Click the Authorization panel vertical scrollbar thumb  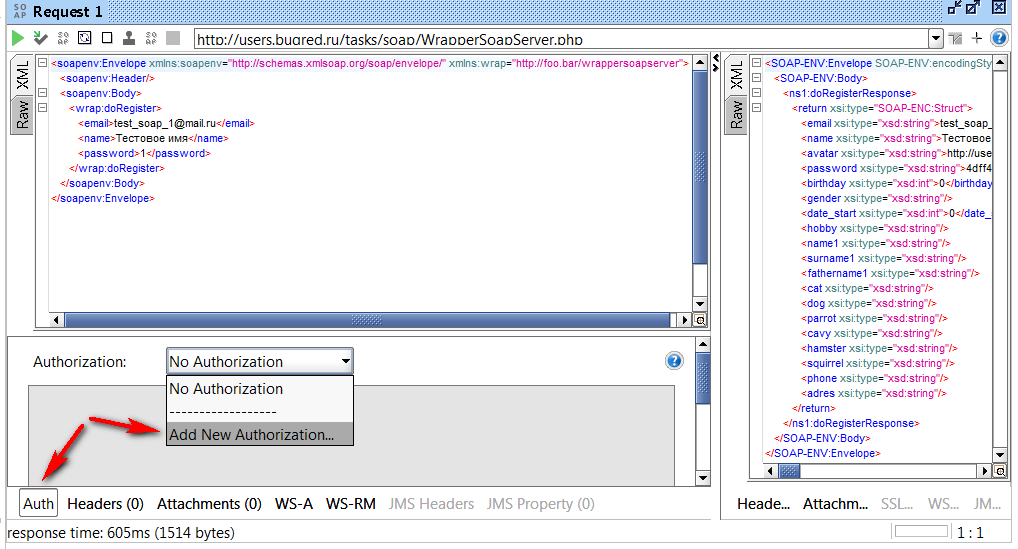702,377
